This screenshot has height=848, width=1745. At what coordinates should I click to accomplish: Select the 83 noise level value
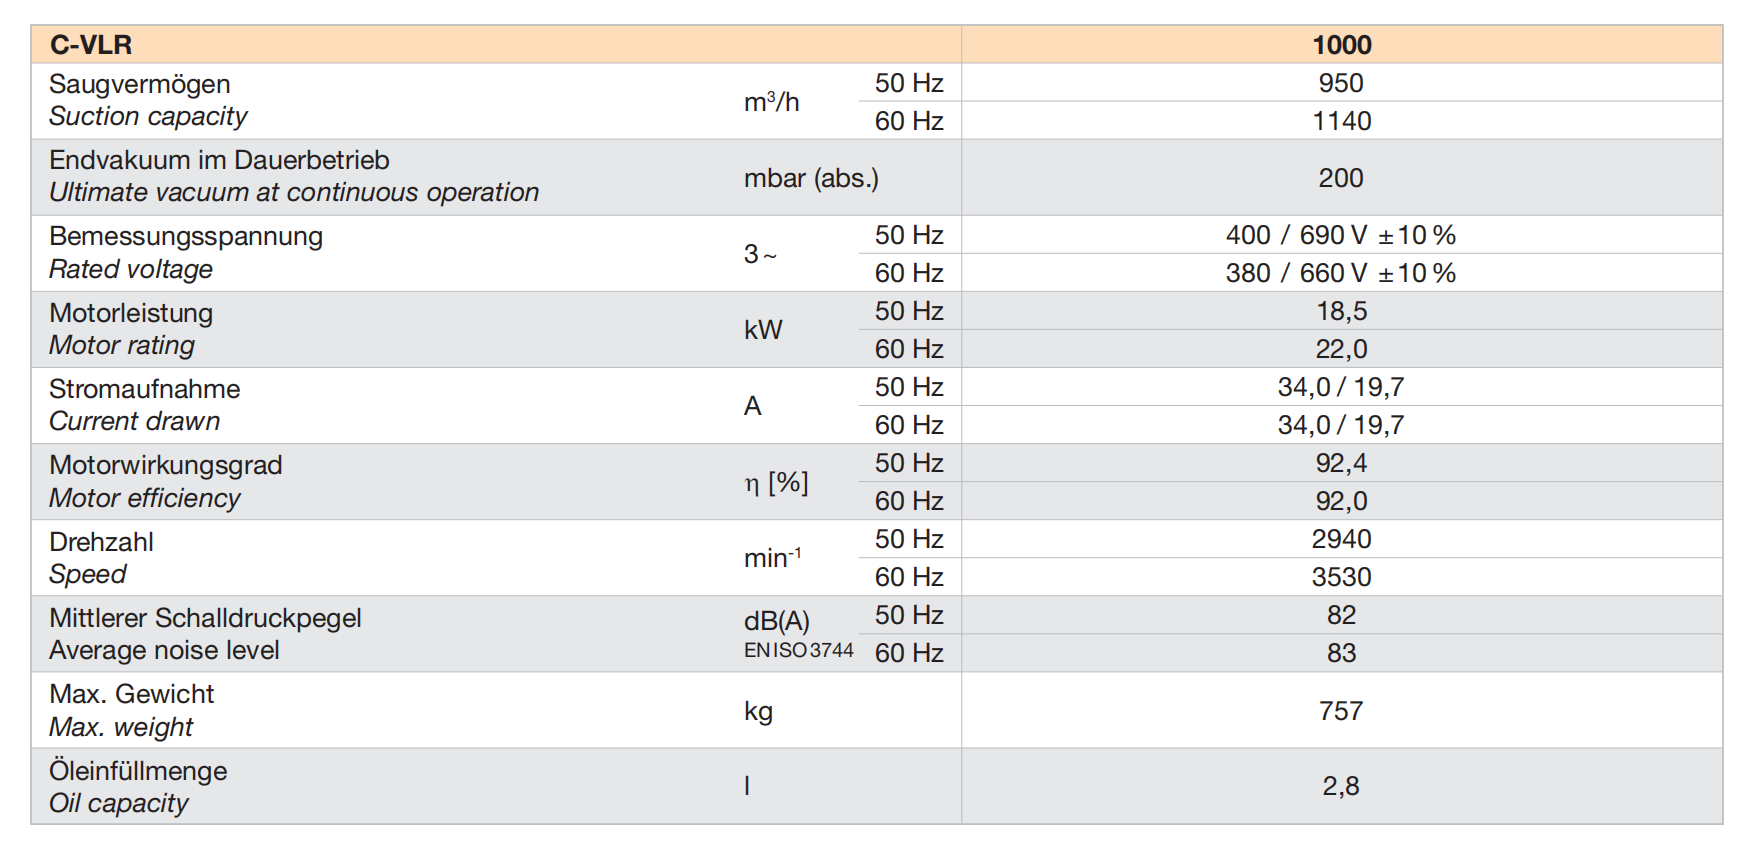tap(1341, 653)
